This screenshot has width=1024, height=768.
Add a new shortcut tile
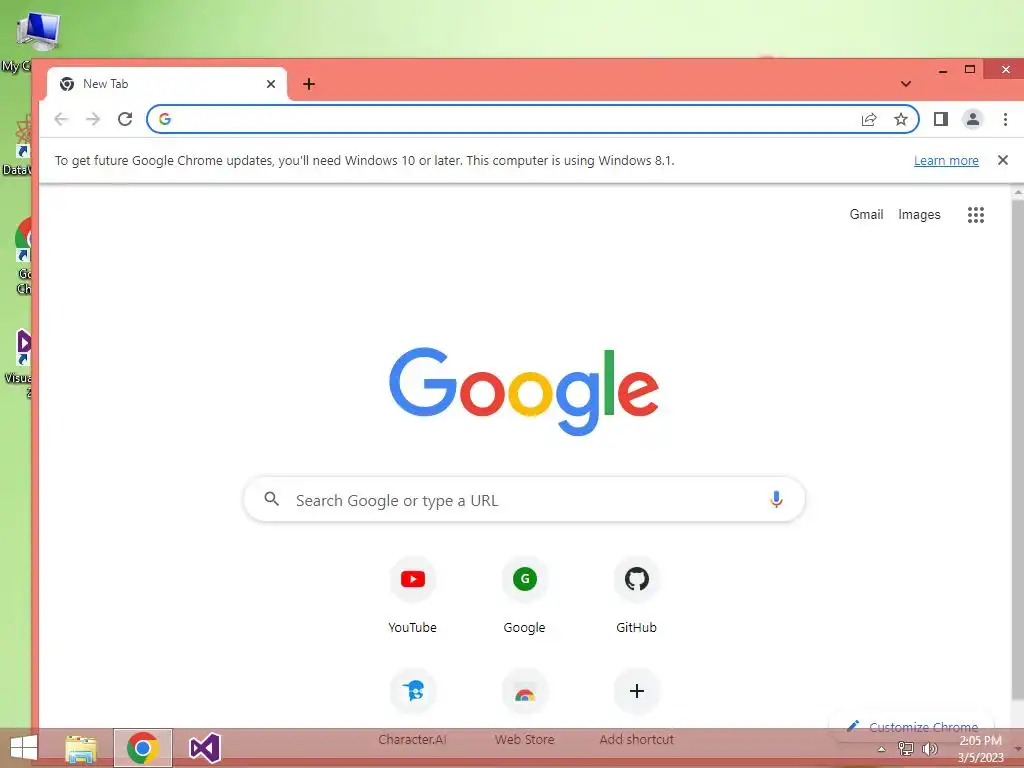click(x=637, y=707)
